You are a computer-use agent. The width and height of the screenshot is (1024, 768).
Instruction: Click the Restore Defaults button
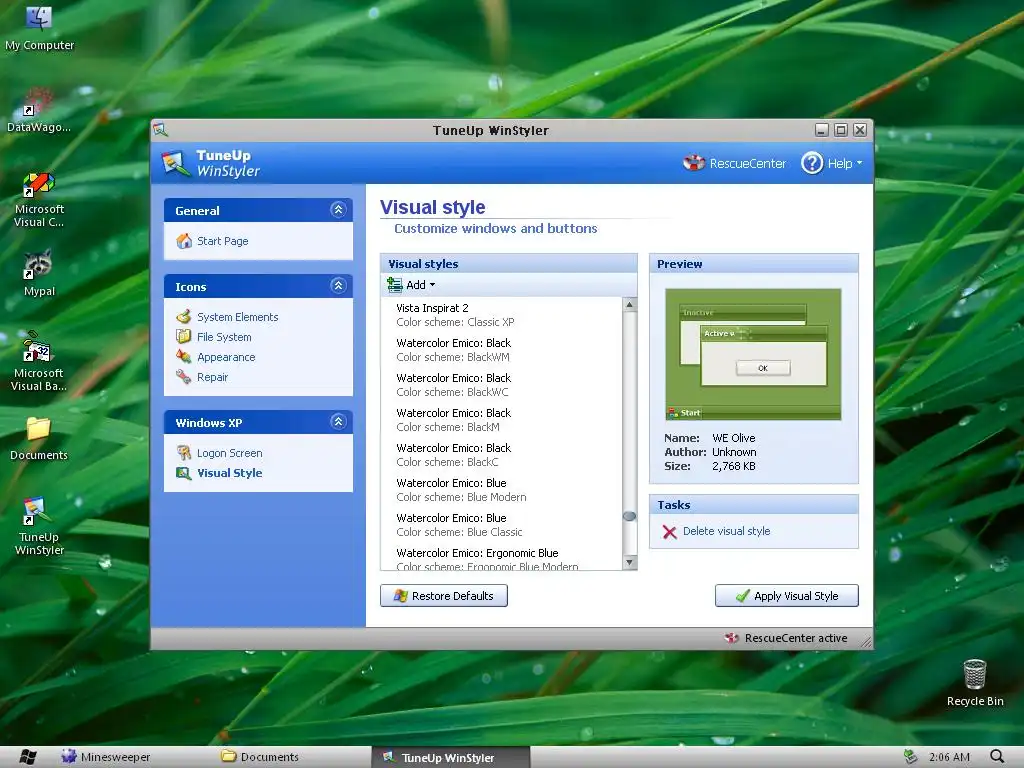(444, 596)
